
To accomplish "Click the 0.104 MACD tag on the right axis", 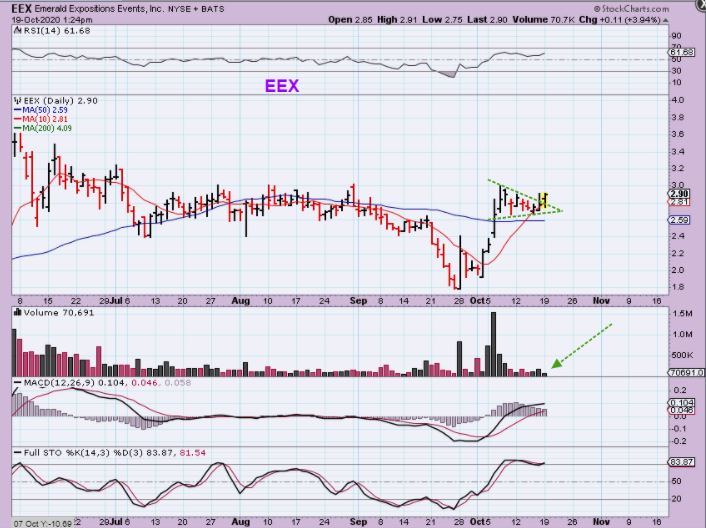I will pos(681,403).
